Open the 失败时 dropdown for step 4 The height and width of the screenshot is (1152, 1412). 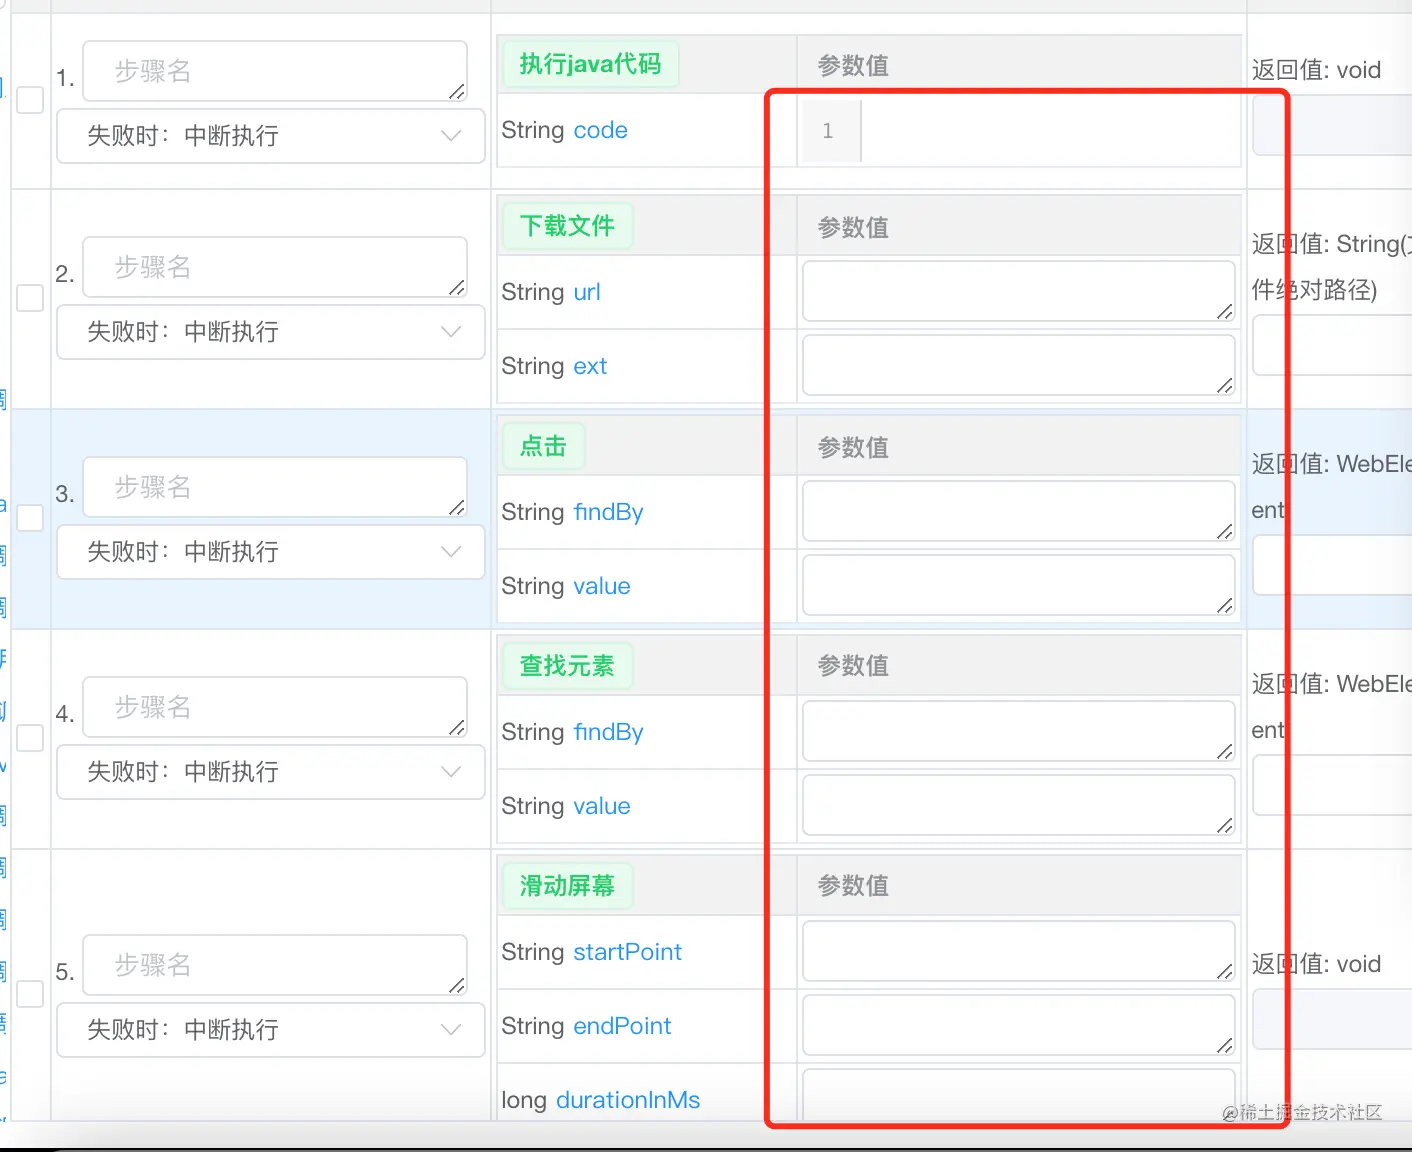[x=270, y=771]
